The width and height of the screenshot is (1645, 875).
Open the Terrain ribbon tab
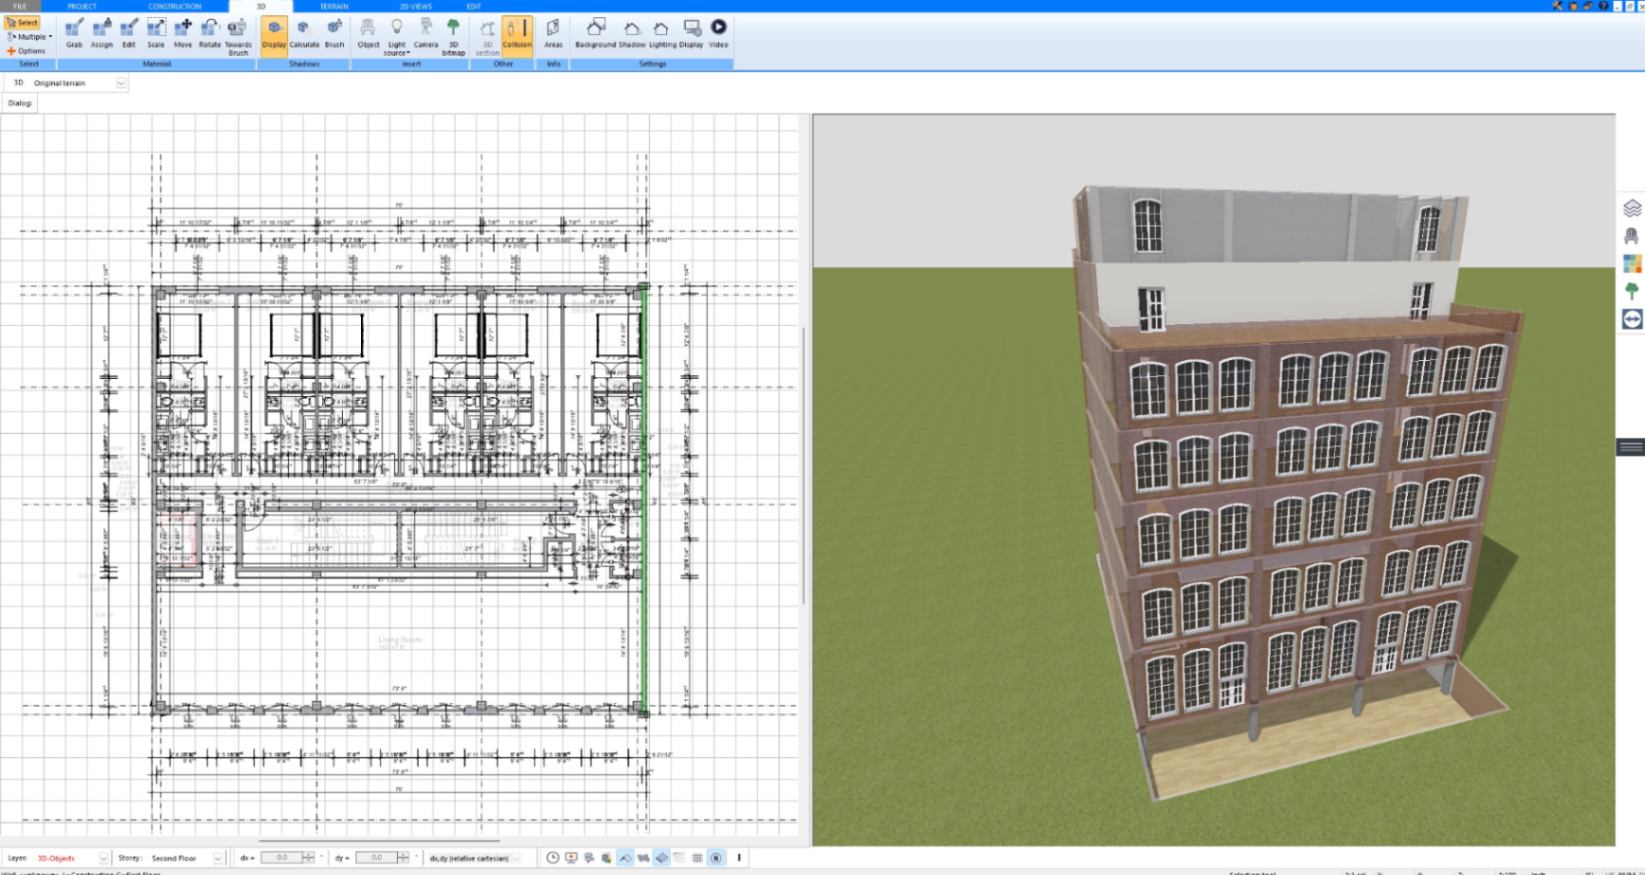click(334, 6)
